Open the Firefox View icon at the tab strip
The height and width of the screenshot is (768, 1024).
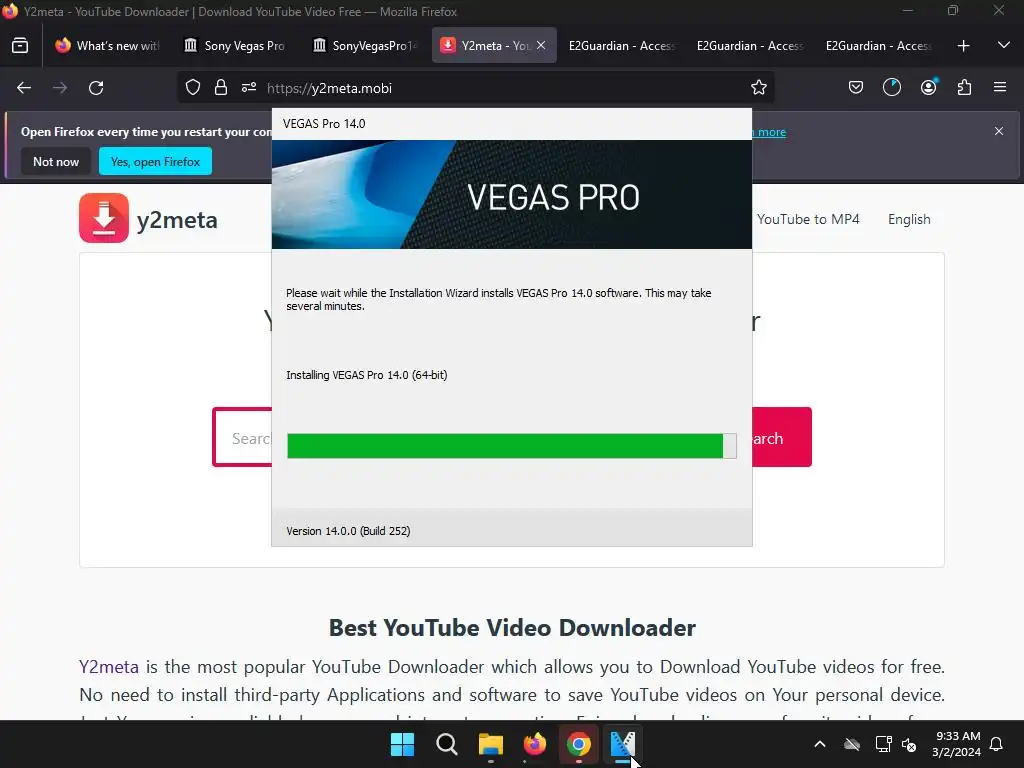point(20,46)
